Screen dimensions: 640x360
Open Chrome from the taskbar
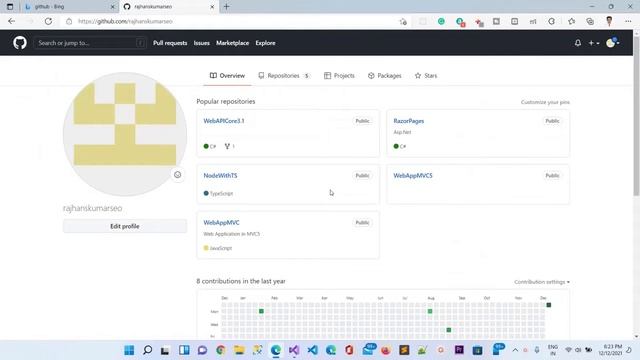click(221, 350)
